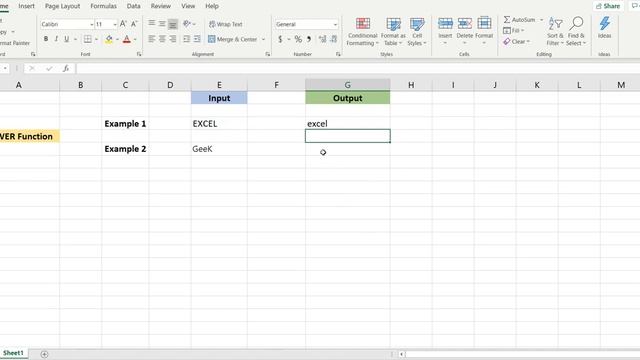Open the Review tab

(160, 6)
